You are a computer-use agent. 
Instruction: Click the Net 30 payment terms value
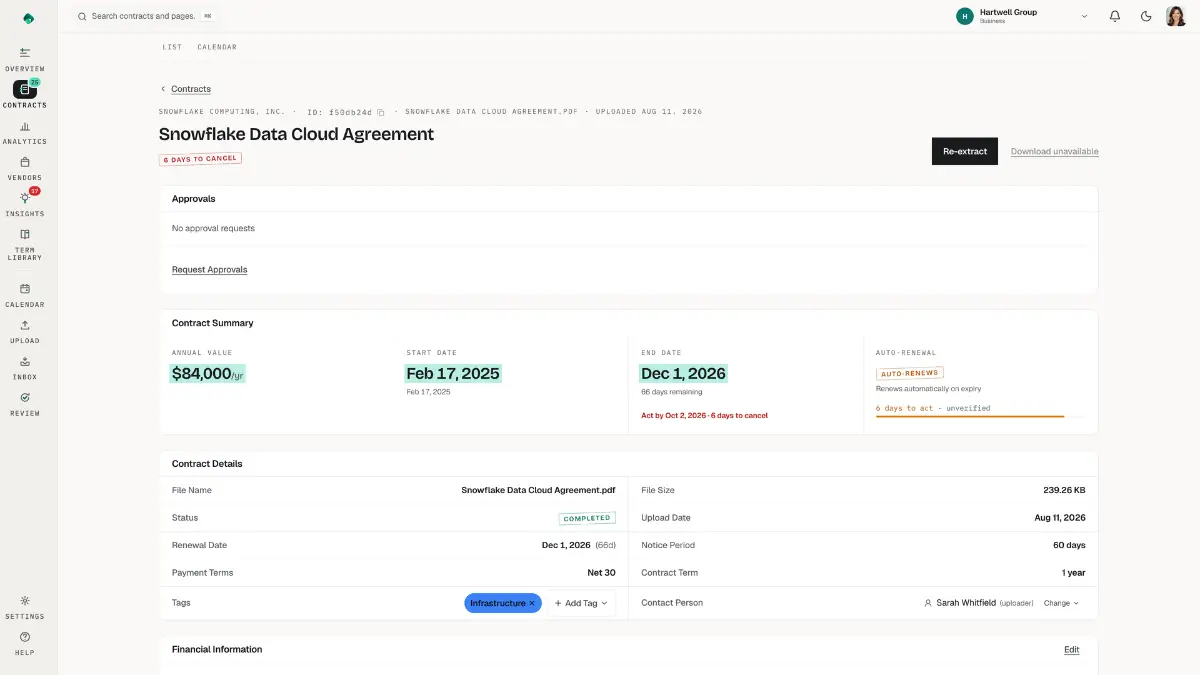tap(601, 573)
